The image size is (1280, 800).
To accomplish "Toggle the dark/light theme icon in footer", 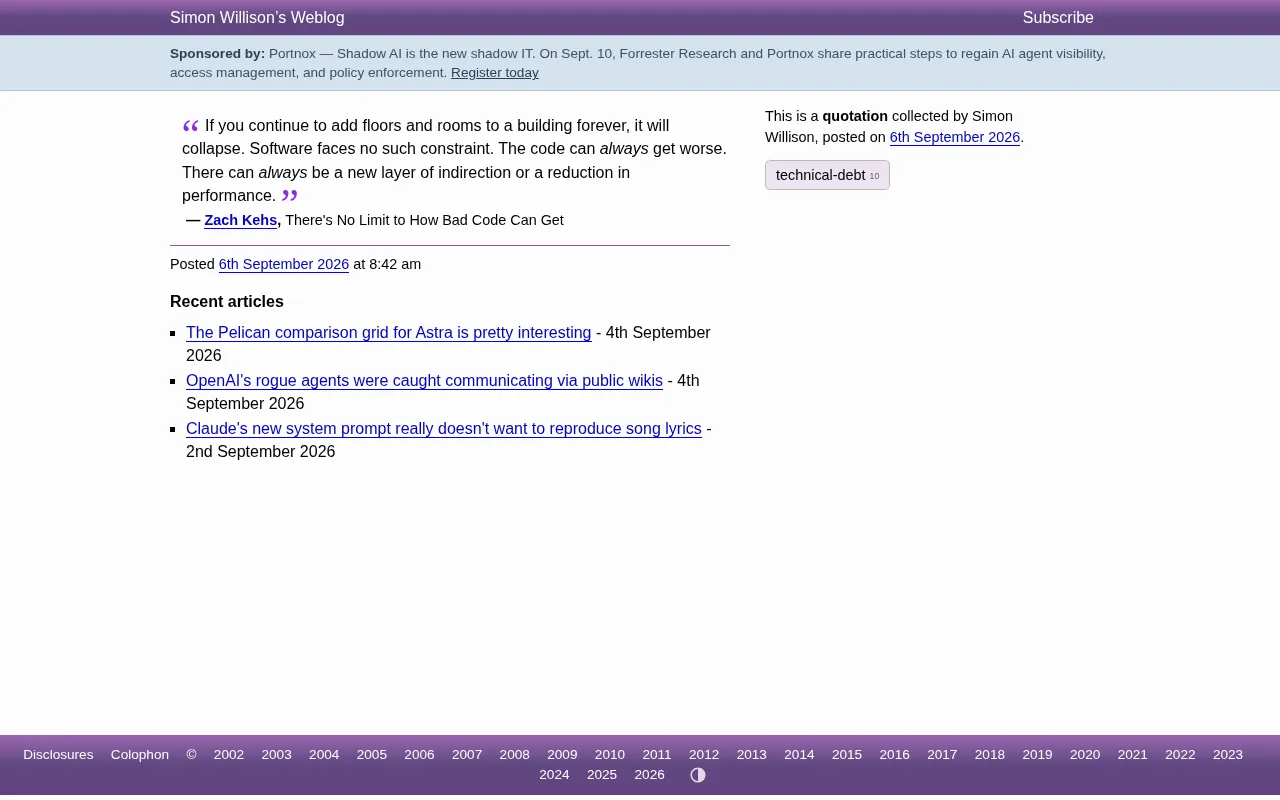I will pos(698,775).
